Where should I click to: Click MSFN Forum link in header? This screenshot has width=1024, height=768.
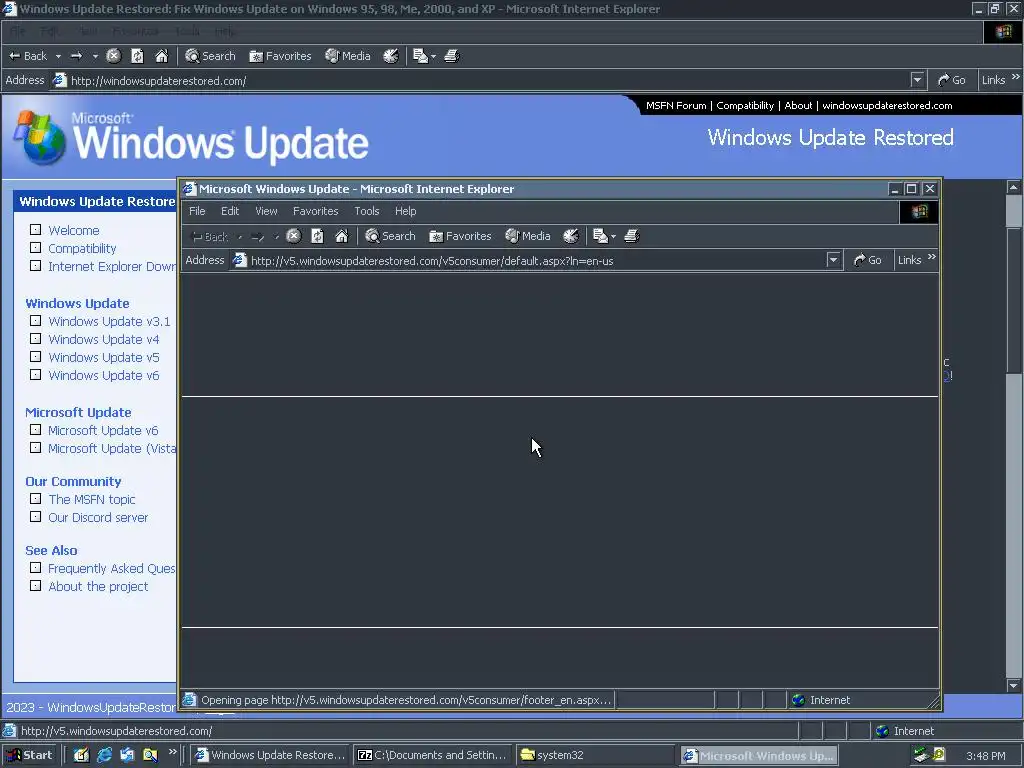click(676, 105)
